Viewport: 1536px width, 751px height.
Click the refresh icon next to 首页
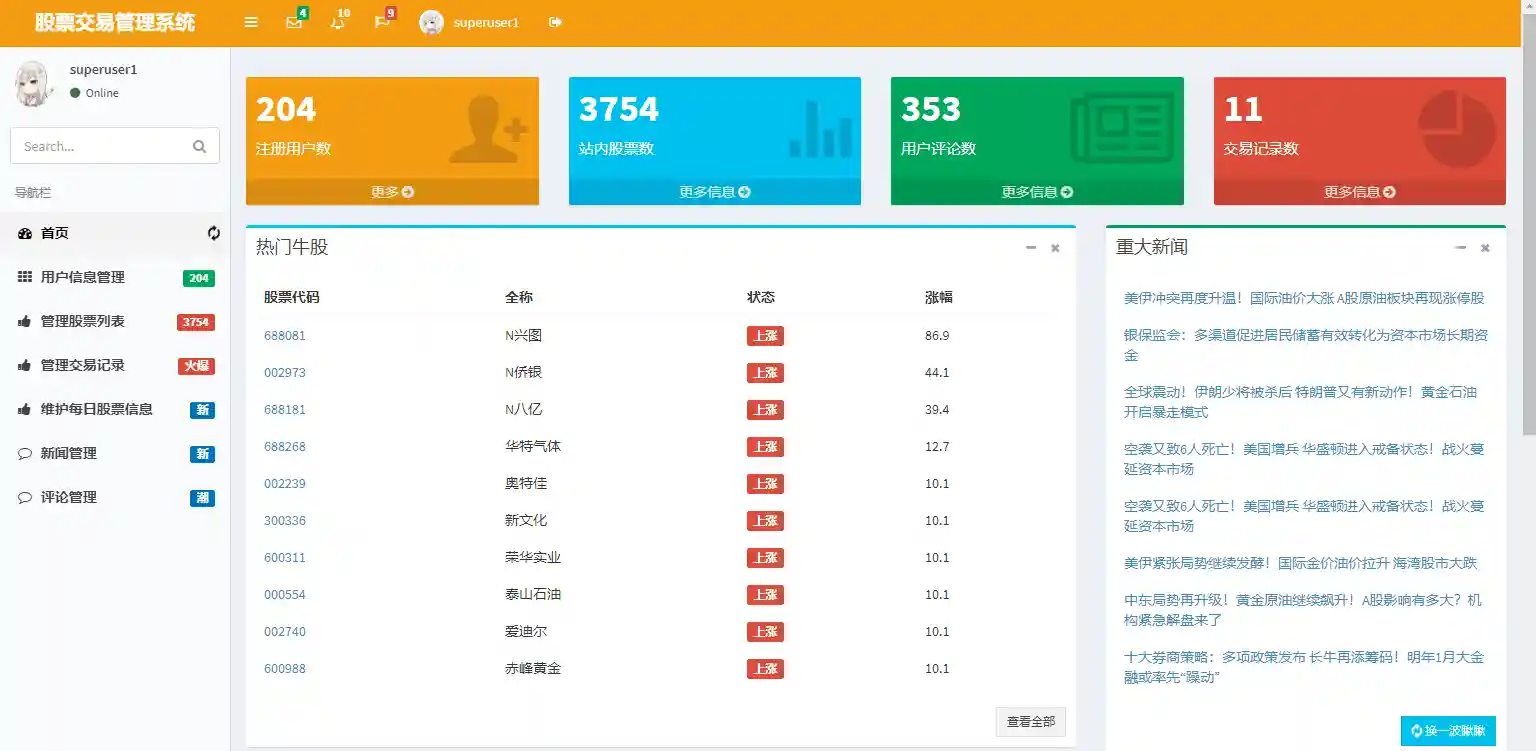213,233
